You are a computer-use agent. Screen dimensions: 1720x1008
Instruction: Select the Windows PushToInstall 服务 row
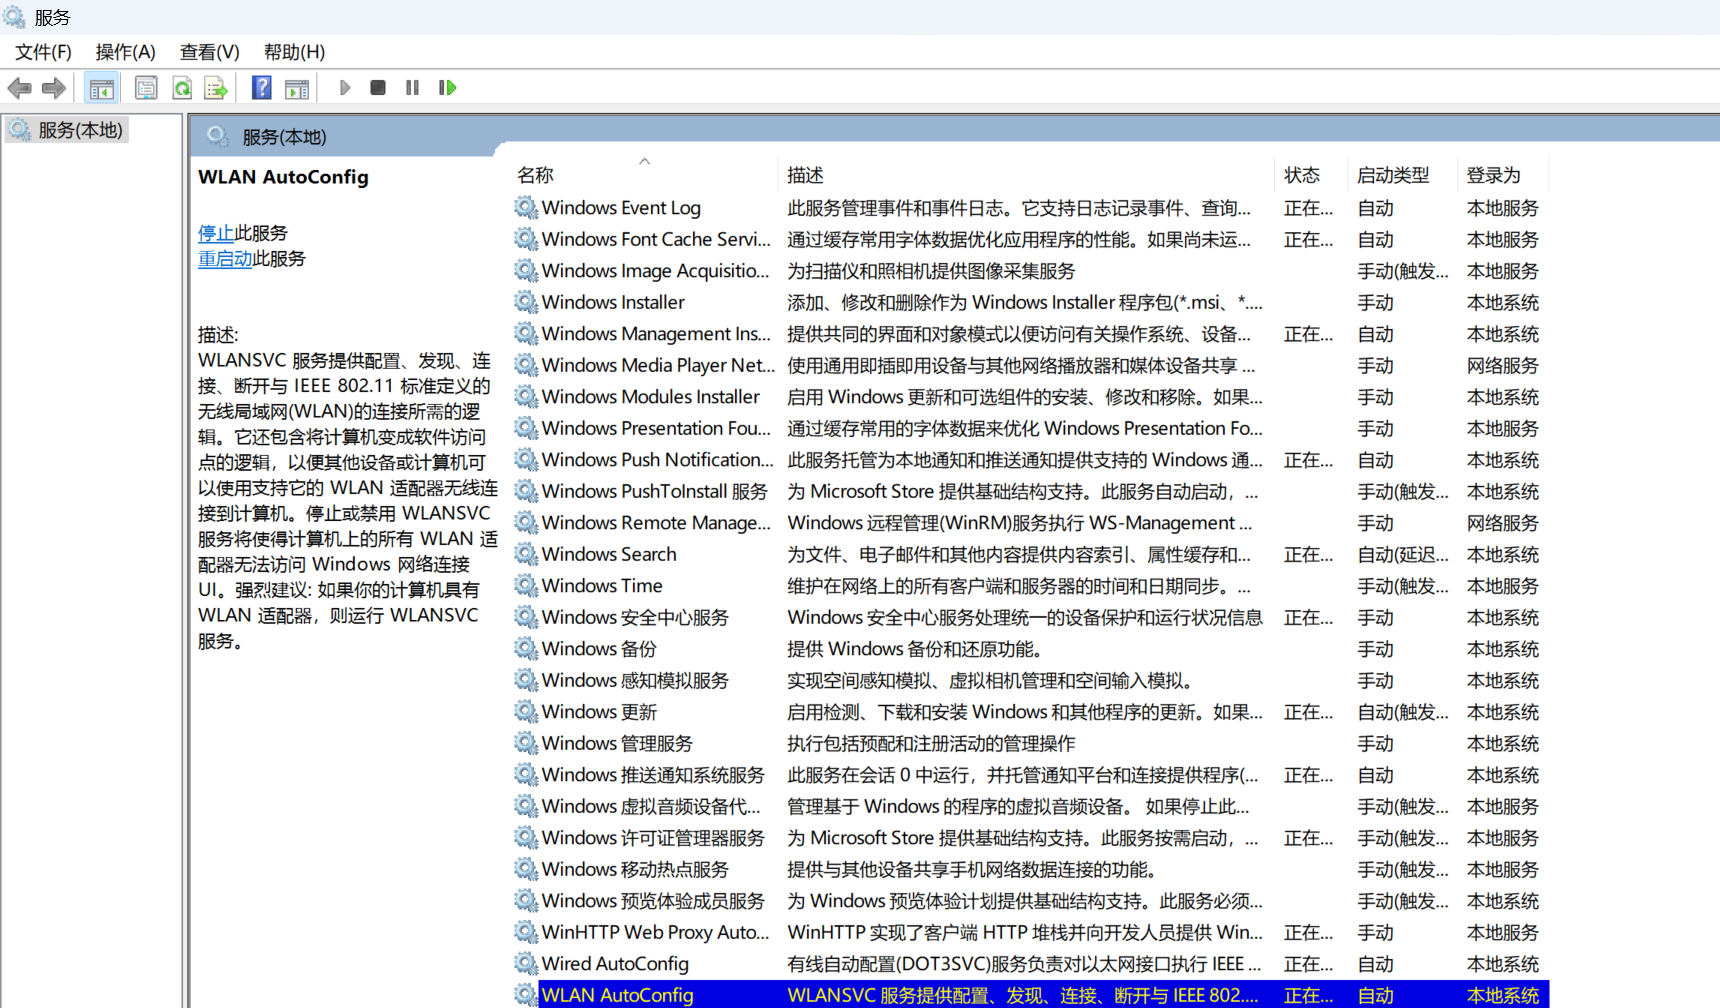1030,492
